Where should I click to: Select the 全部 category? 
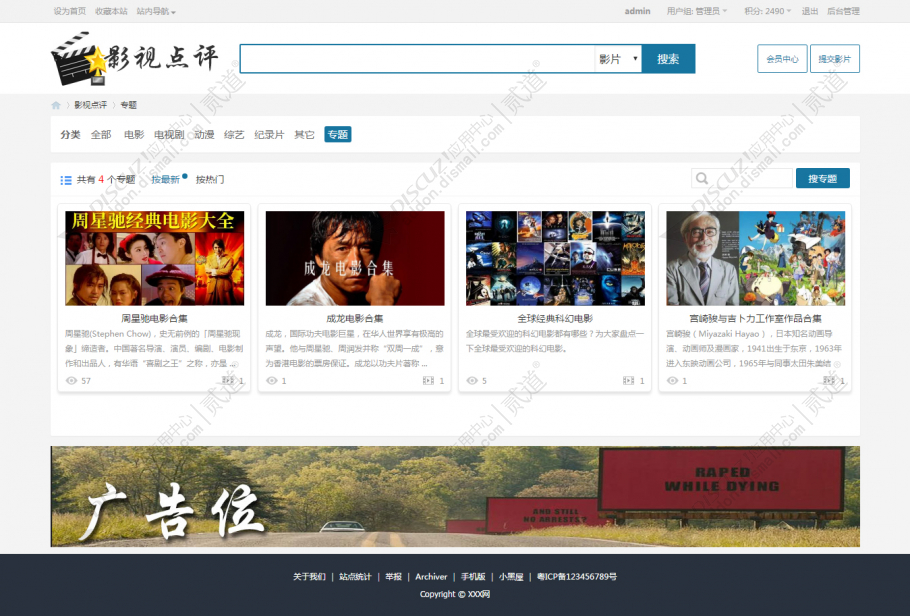pos(101,135)
